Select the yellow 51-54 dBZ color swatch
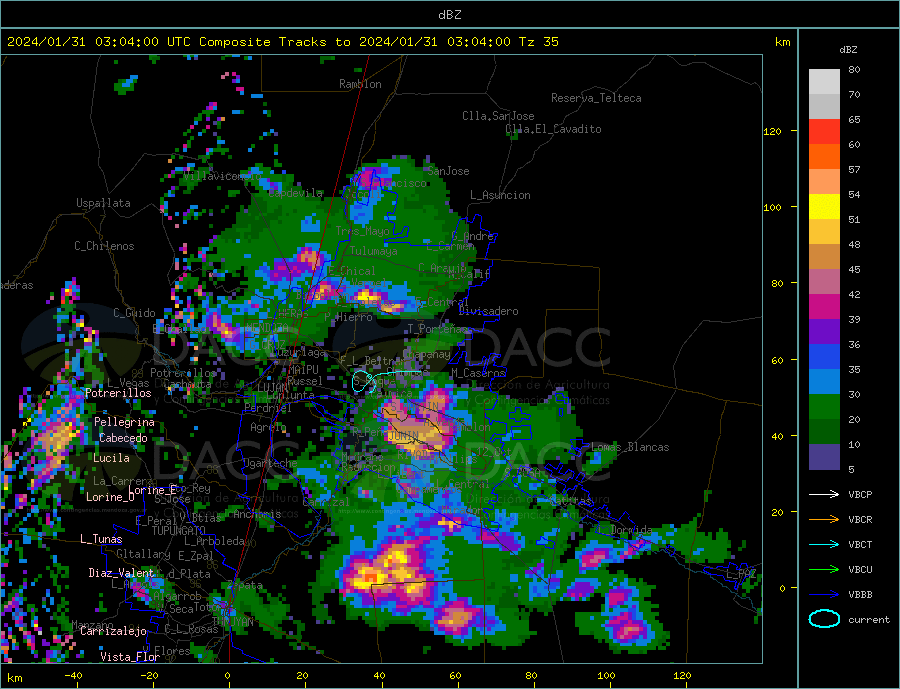The image size is (900, 689). pos(824,207)
